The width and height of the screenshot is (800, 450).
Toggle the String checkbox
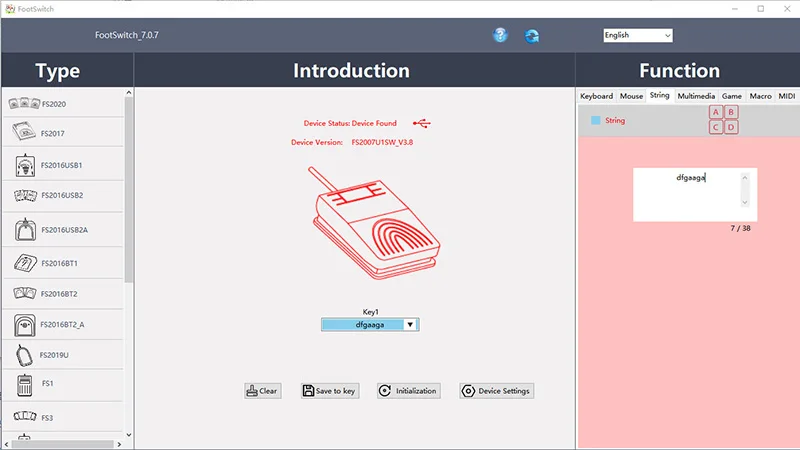(x=596, y=121)
